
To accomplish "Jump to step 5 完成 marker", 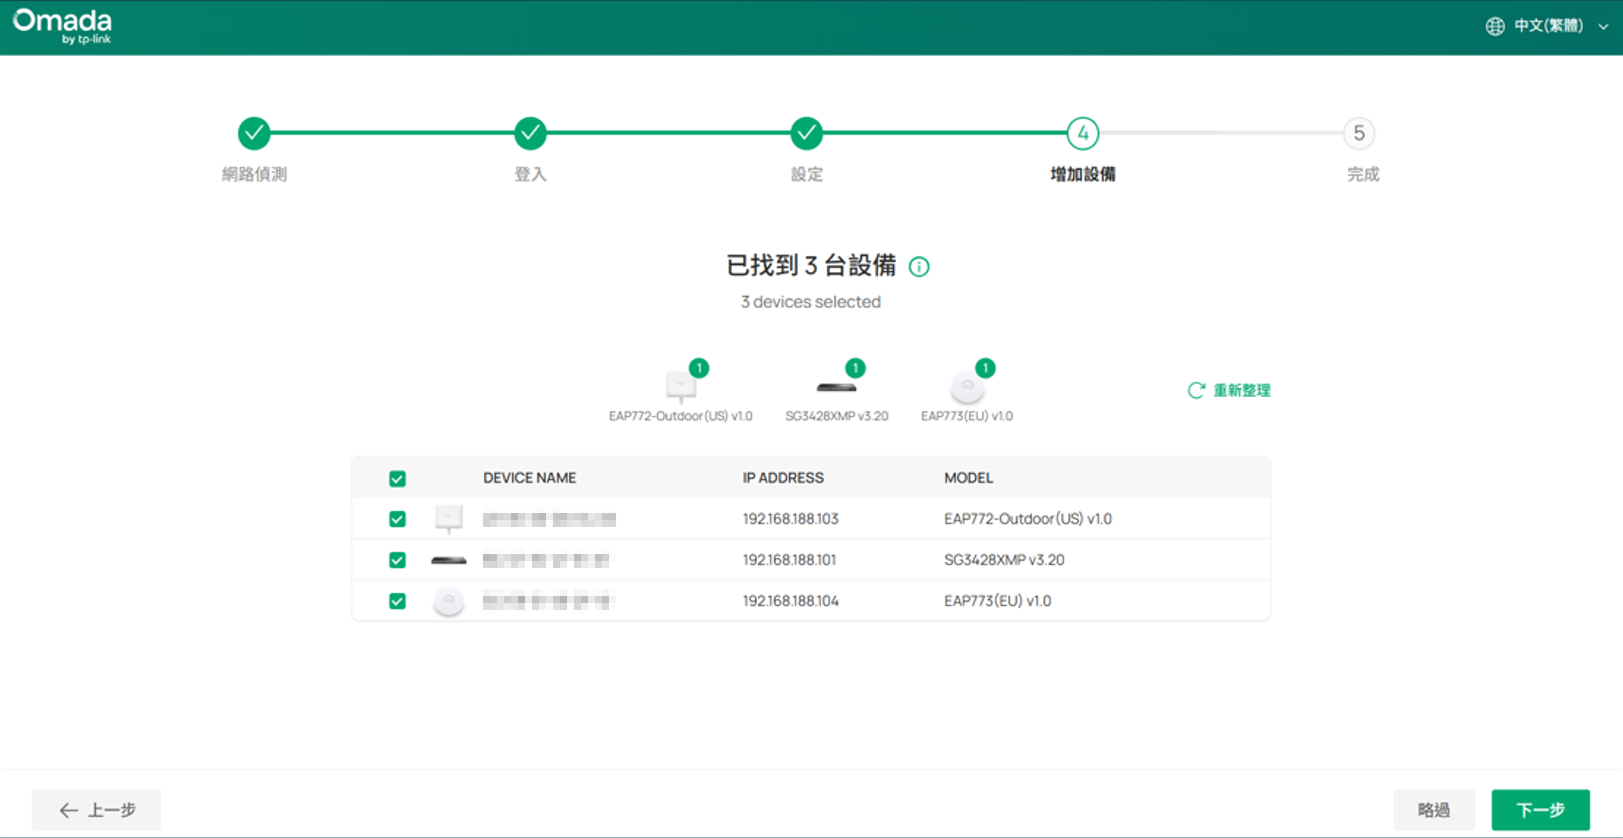I will pyautogui.click(x=1359, y=133).
